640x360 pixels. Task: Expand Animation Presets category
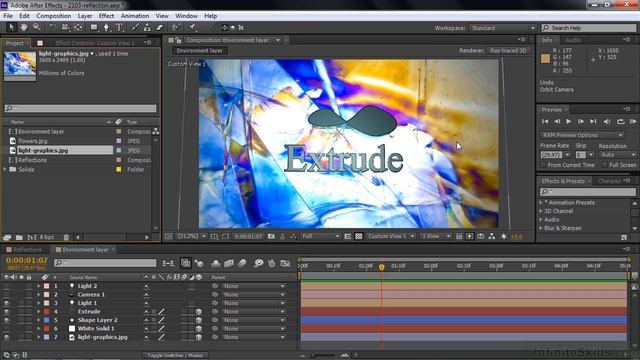tap(541, 203)
